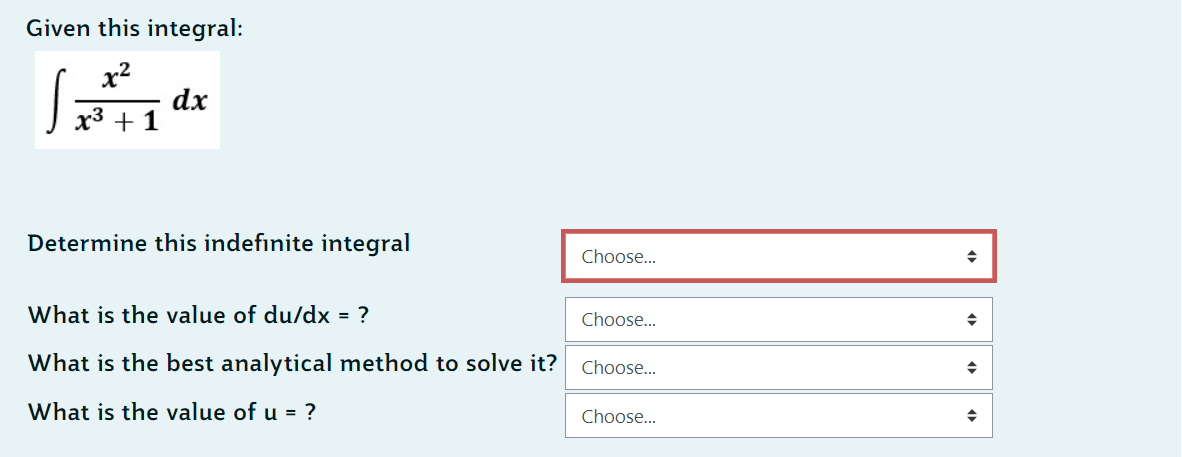Viewport: 1182px width, 457px height.
Task: Click the "What is the value of du/dx" label
Action: 198,315
